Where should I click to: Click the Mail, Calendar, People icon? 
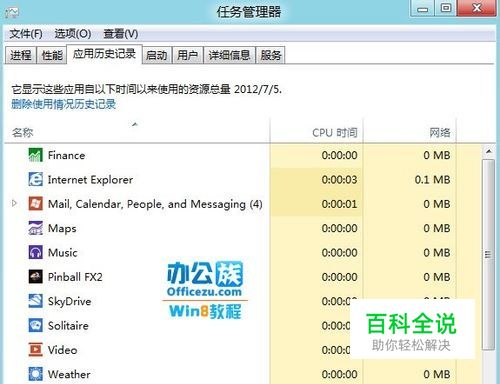tap(35, 204)
